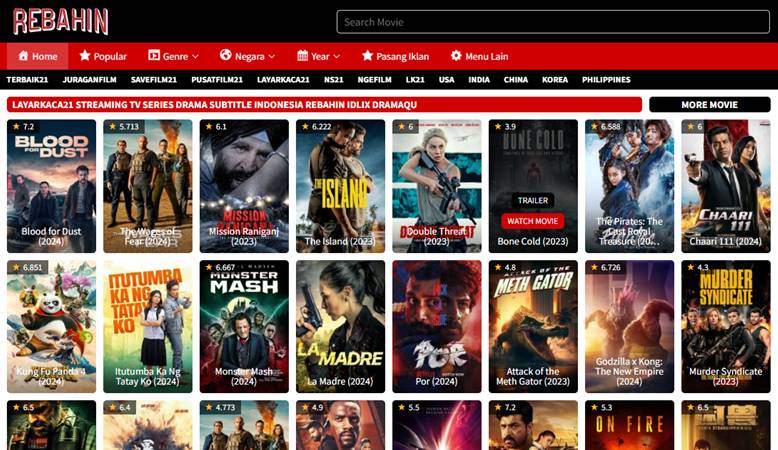This screenshot has height=450, width=778.
Task: Open the third-row poster rated 5.5
Action: [x=437, y=425]
